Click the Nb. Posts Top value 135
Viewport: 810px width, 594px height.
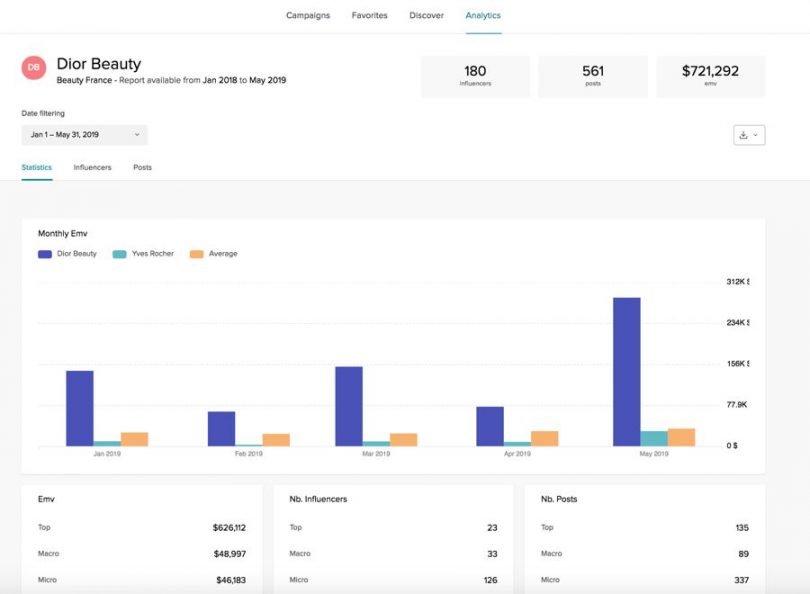click(x=742, y=527)
